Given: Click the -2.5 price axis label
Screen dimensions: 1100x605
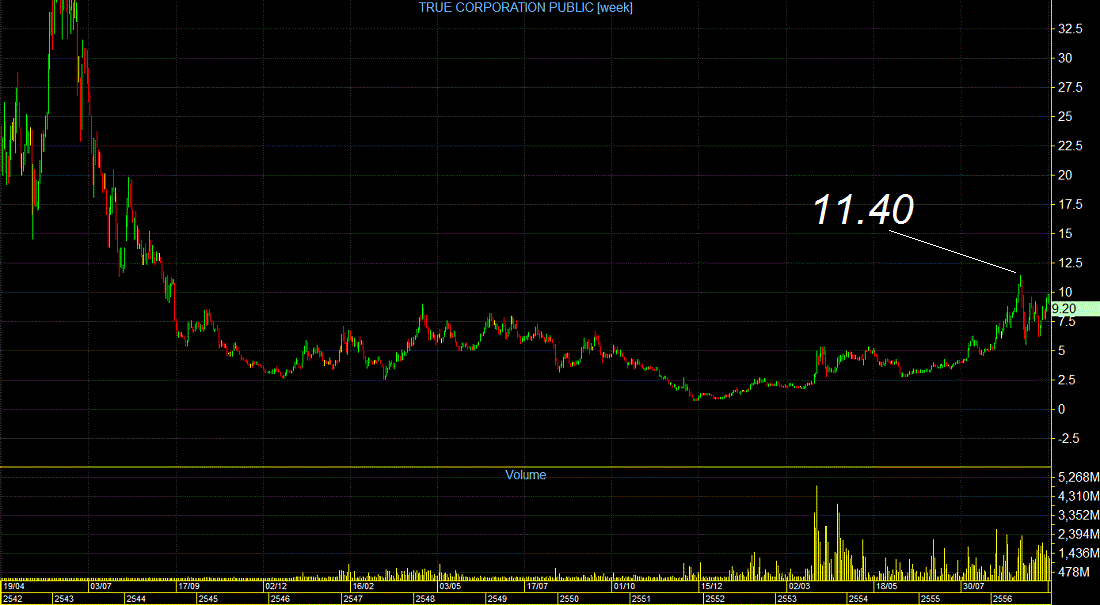Looking at the screenshot, I should (1068, 439).
